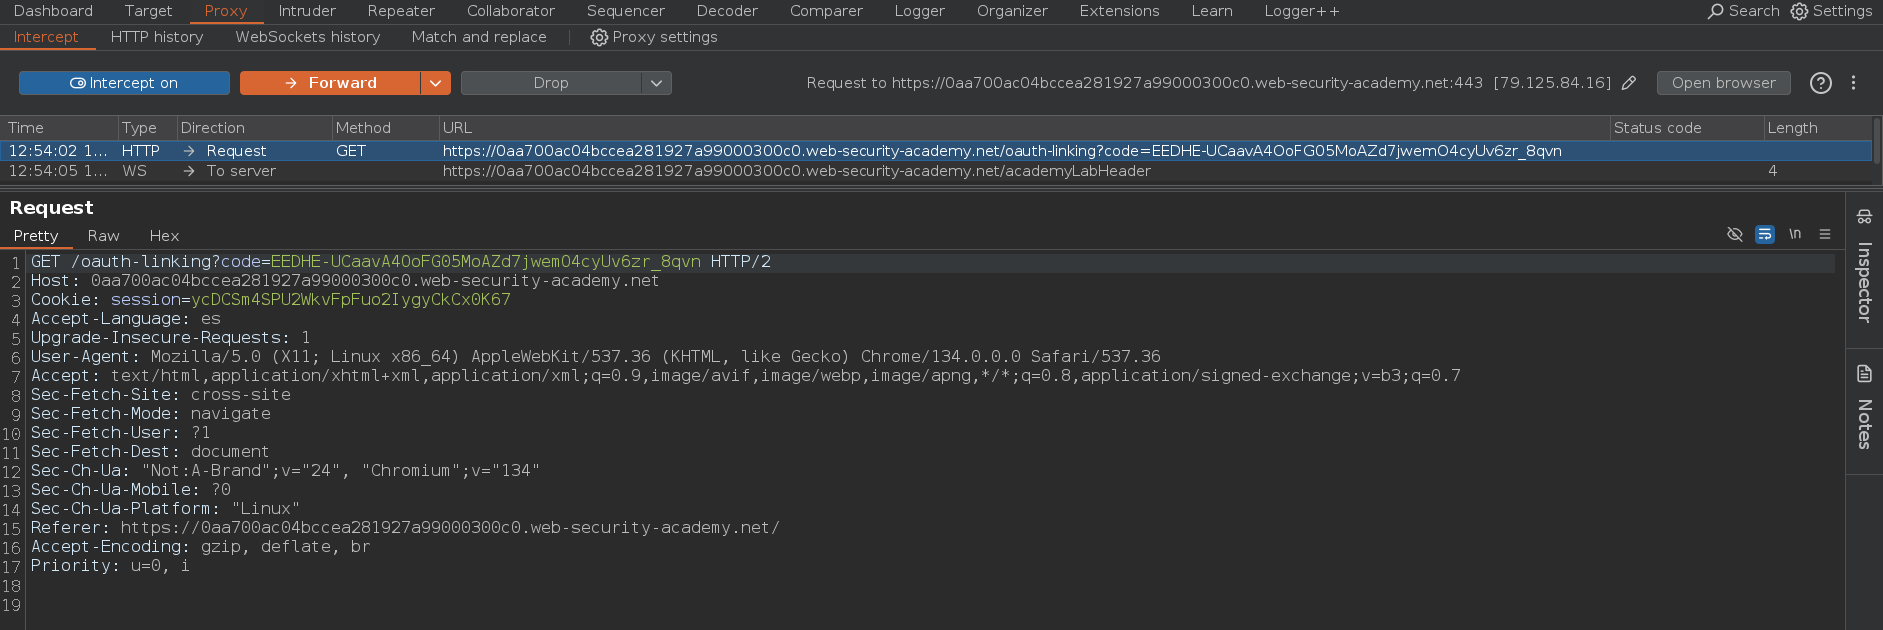Image resolution: width=1883 pixels, height=630 pixels.
Task: Toggle word wrap in request editor
Action: (x=1765, y=234)
